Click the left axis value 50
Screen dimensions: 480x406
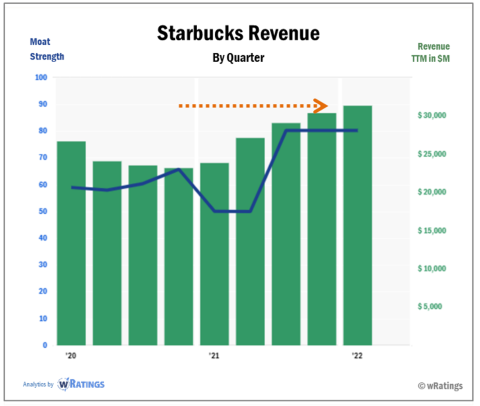[x=43, y=211]
